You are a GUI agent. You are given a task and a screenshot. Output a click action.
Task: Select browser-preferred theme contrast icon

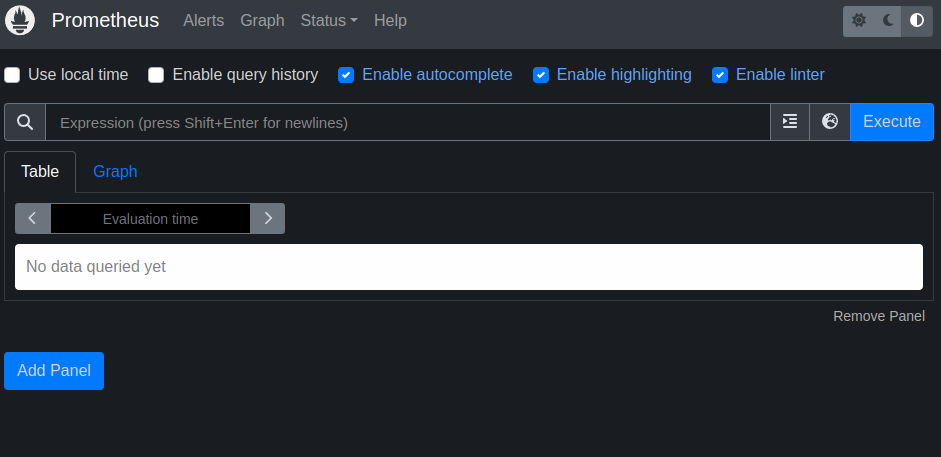coord(917,20)
